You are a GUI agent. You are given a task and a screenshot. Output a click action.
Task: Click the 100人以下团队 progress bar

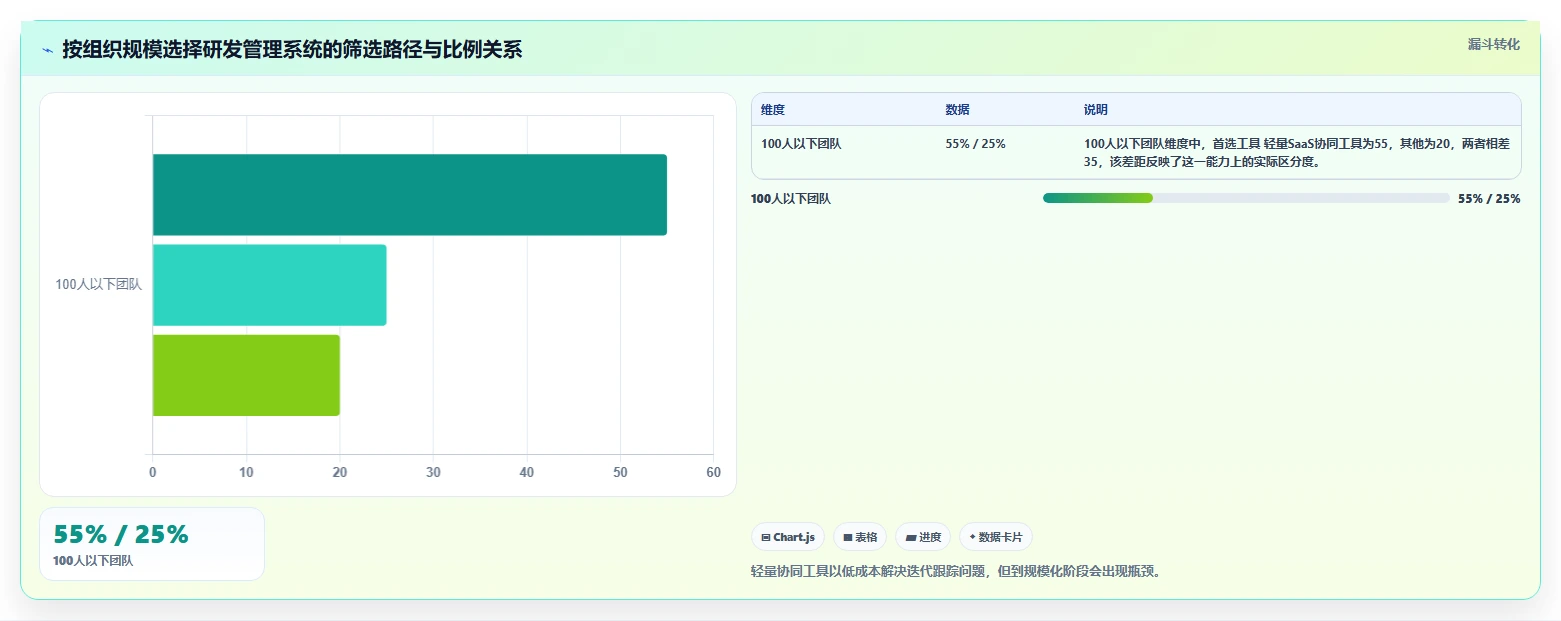pyautogui.click(x=1246, y=198)
